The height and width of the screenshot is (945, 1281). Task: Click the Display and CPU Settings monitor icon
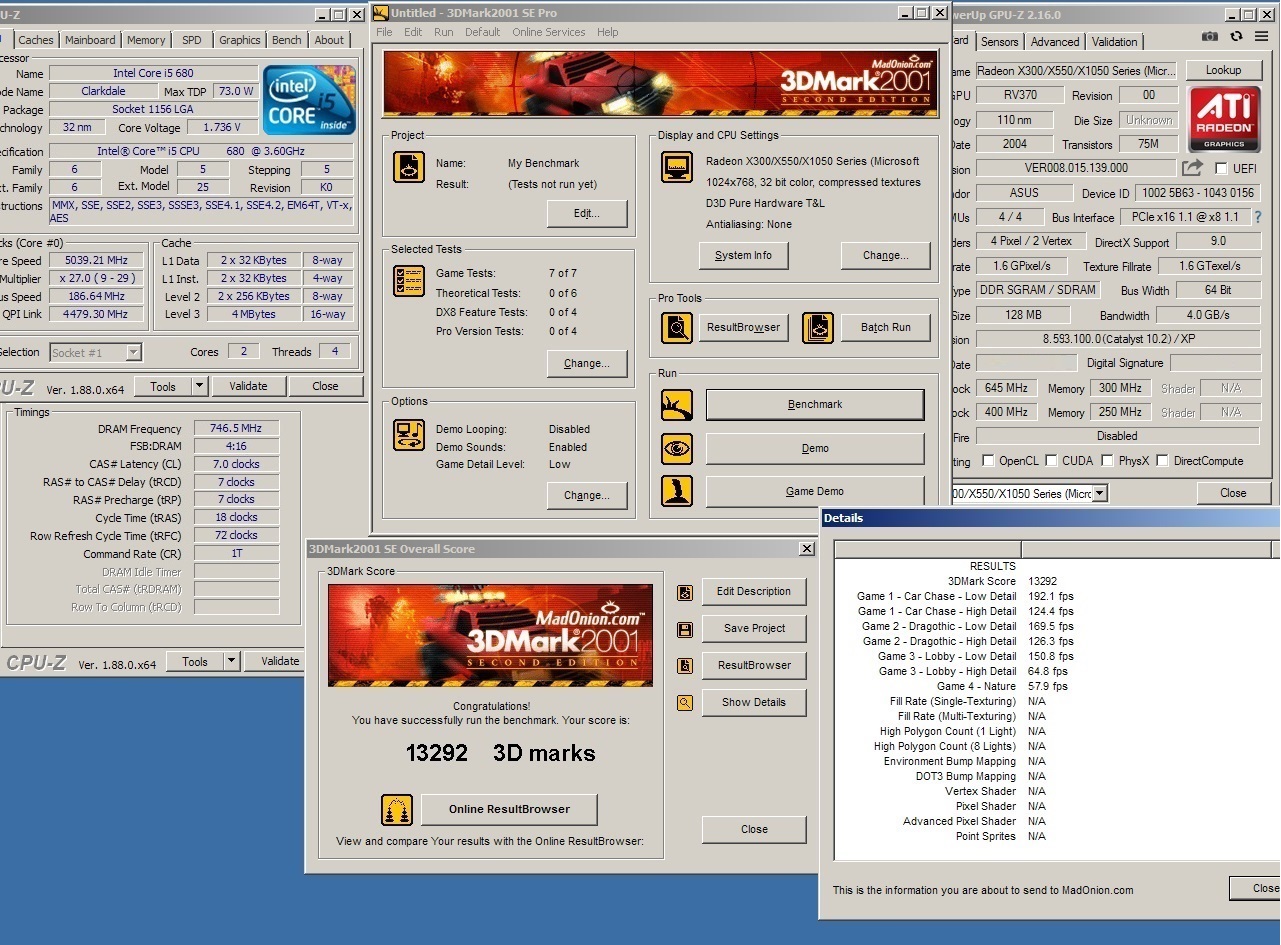click(x=677, y=167)
